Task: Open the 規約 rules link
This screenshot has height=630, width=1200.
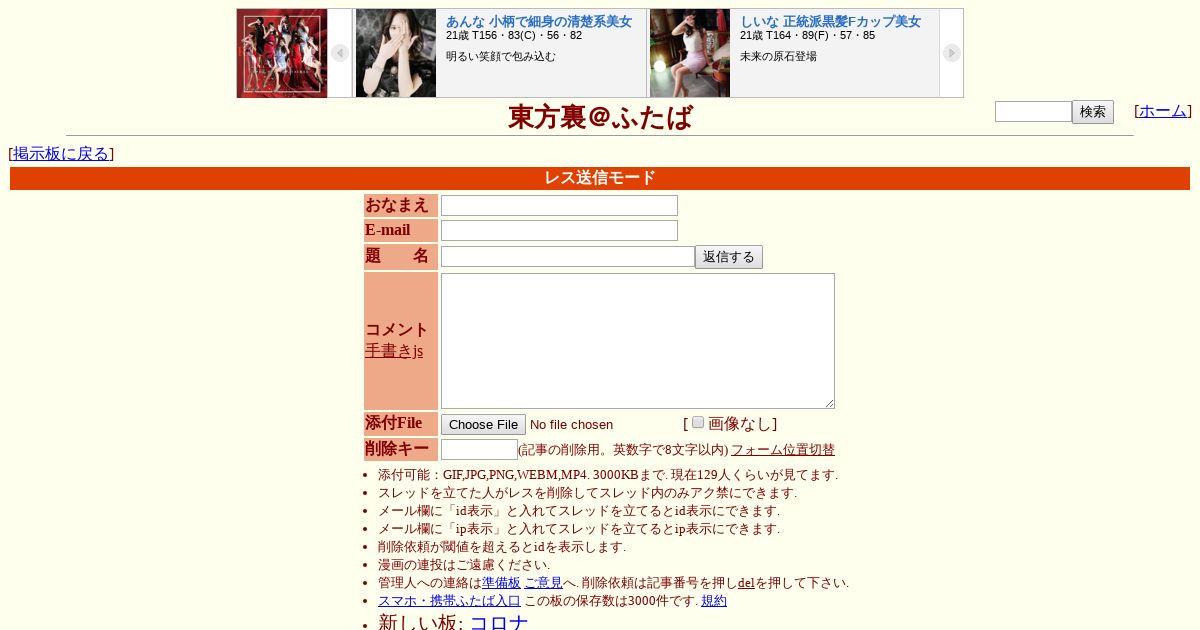Action: (x=714, y=601)
